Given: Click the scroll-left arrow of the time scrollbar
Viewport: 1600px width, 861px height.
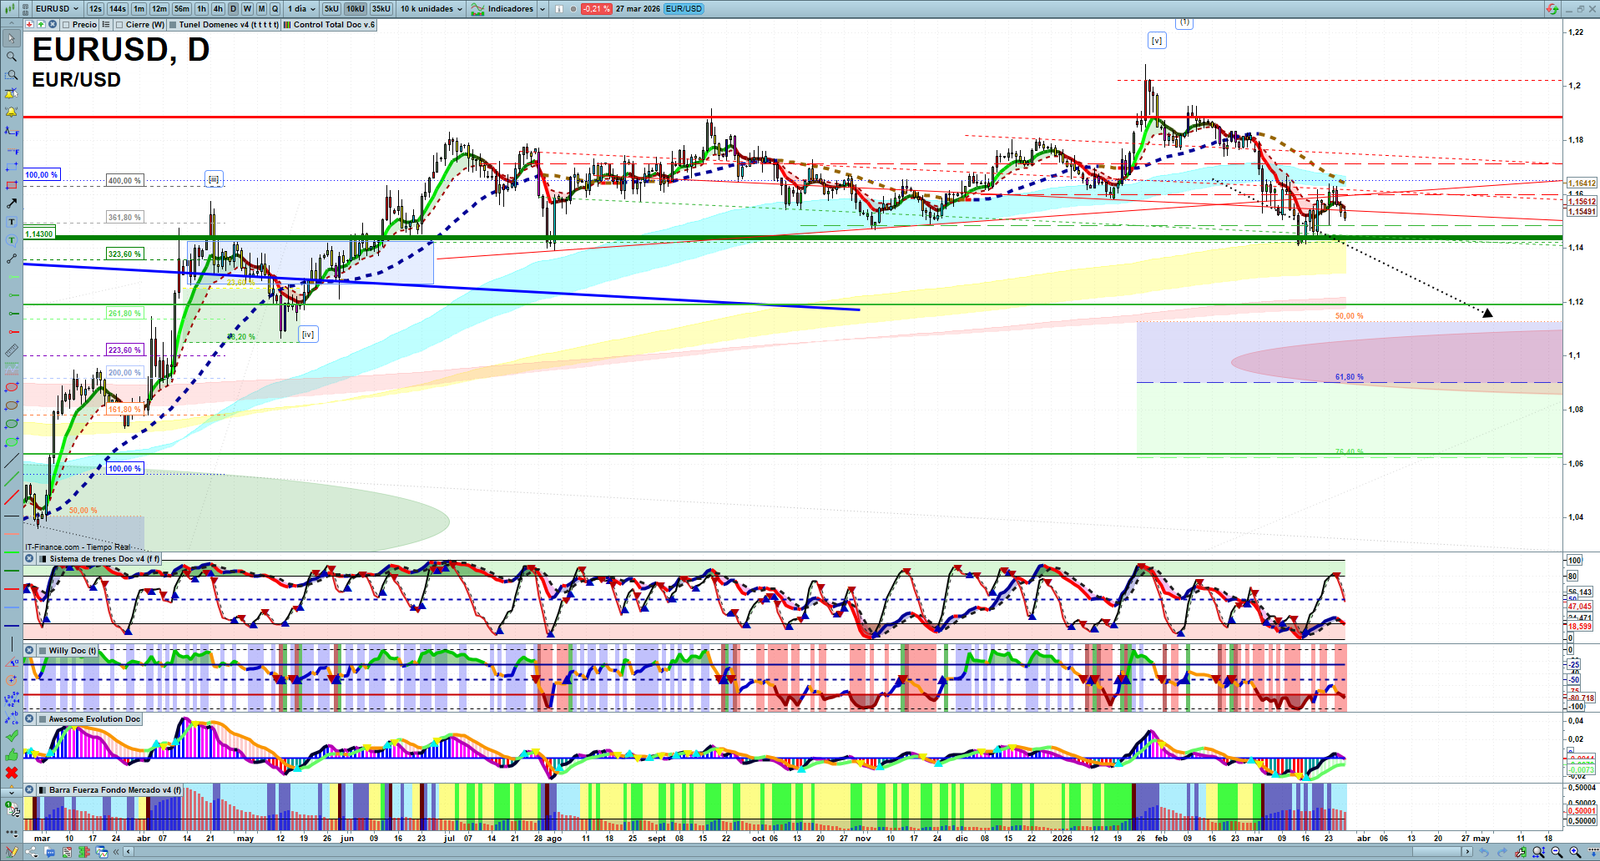Looking at the screenshot, I should [128, 852].
